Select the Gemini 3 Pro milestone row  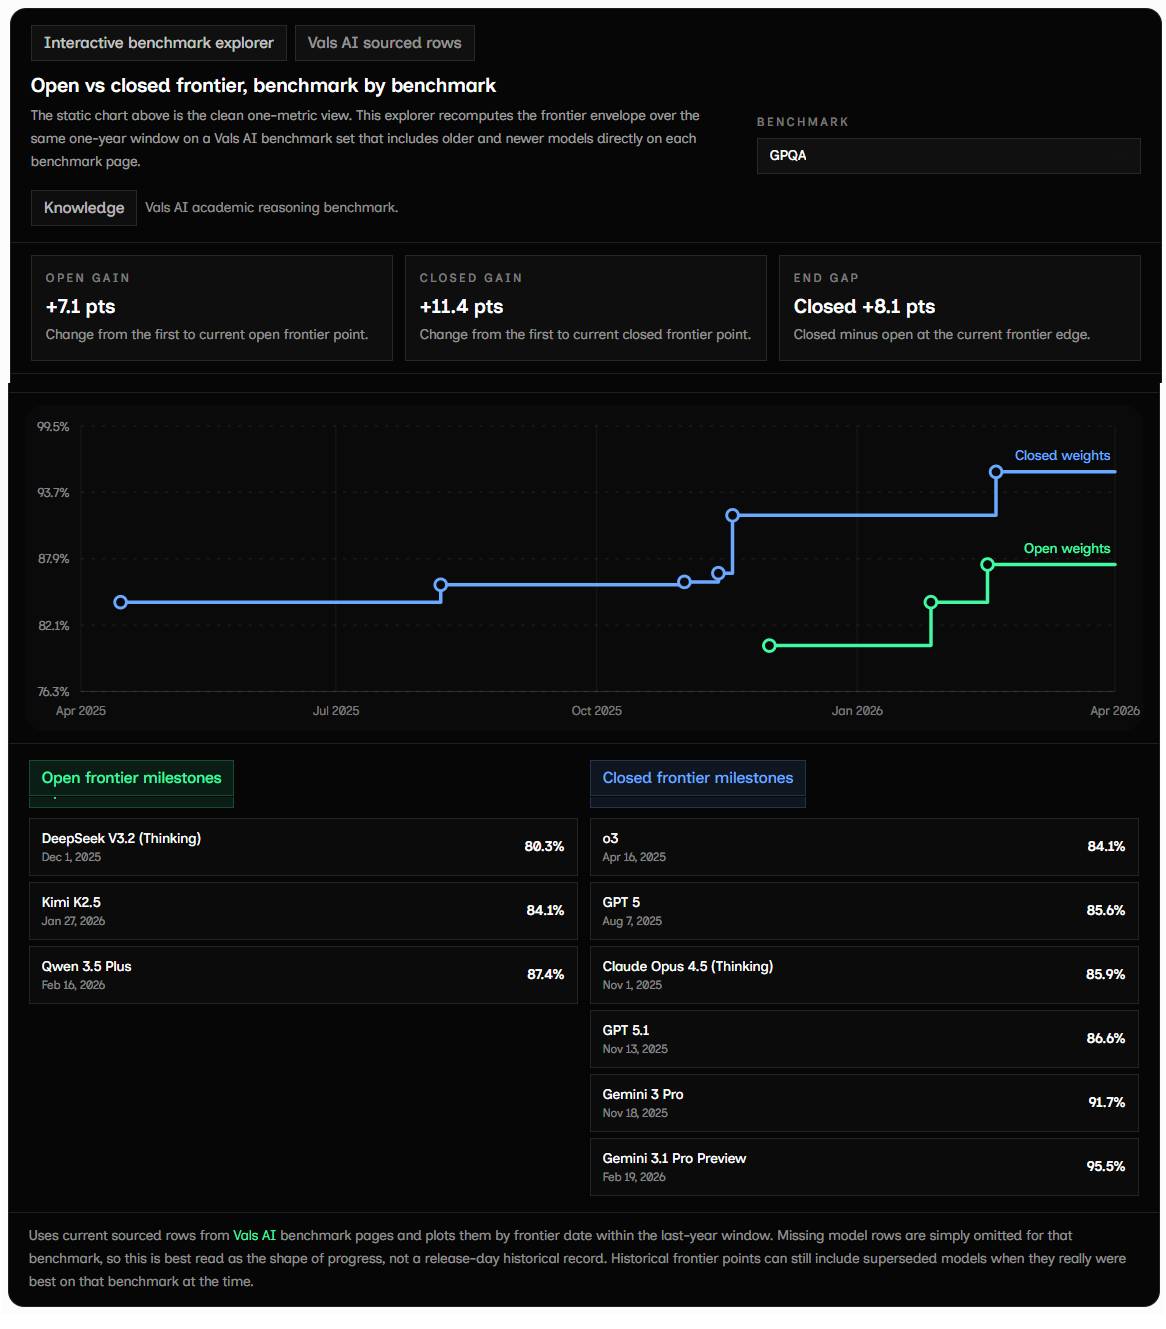click(863, 1102)
